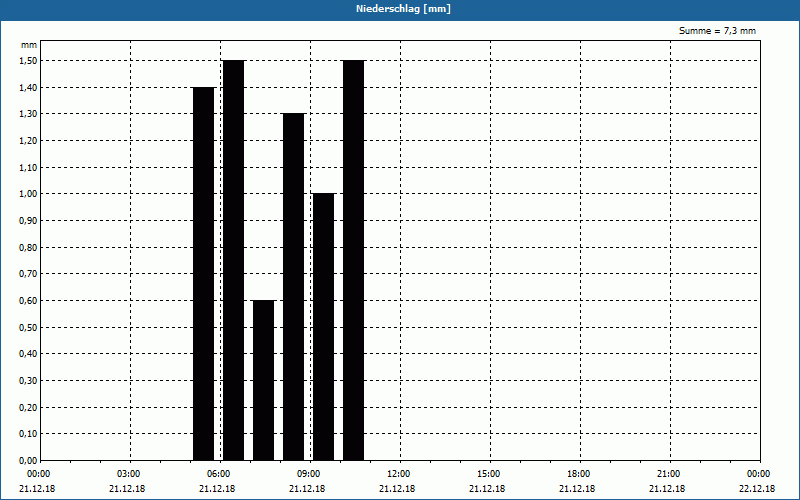
Task: Click the 21.12.18 date under 12:00
Action: click(x=397, y=489)
